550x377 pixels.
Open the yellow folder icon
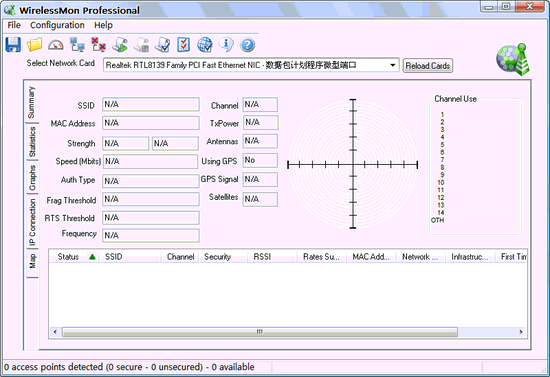point(34,45)
